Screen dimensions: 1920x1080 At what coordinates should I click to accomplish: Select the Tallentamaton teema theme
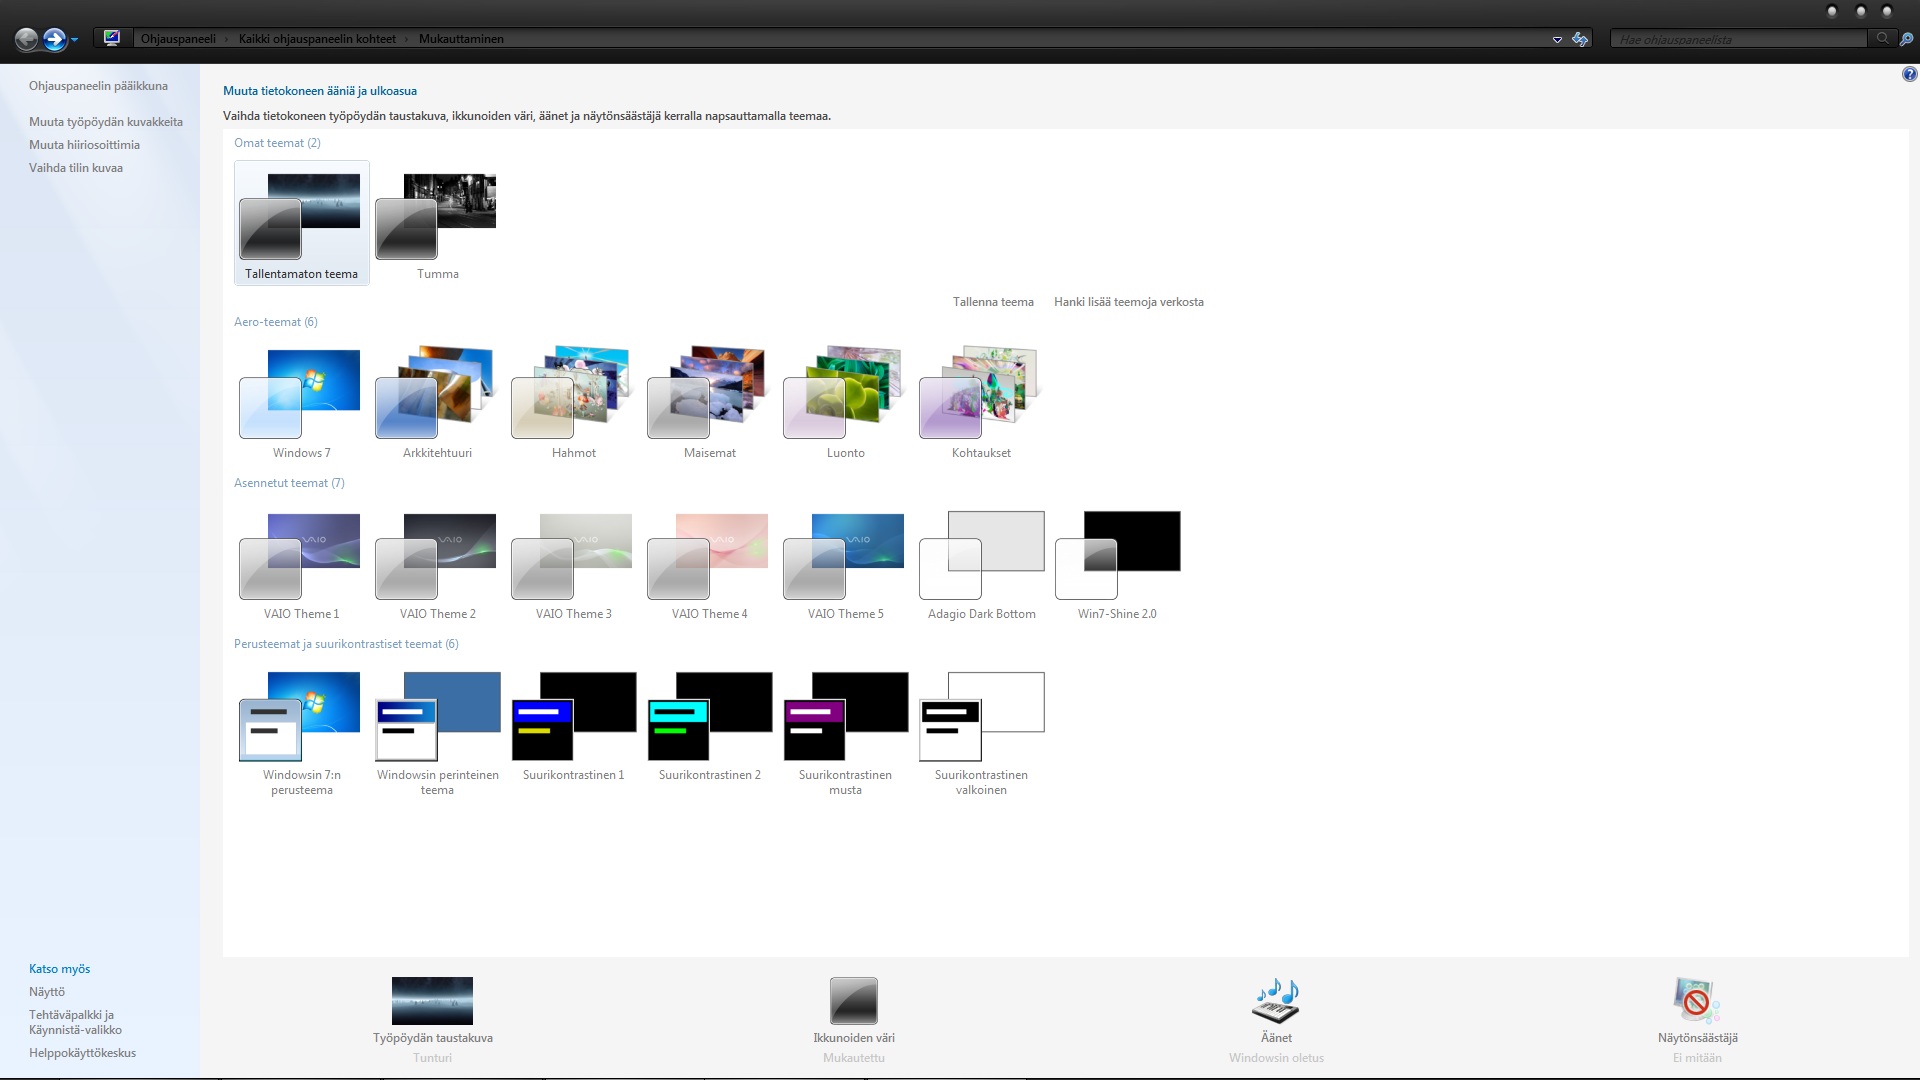[x=301, y=223]
